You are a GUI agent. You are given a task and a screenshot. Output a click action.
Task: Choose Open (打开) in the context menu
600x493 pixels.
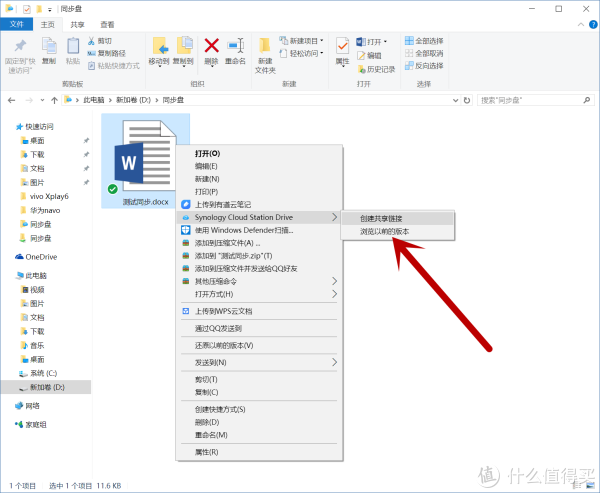coord(259,153)
